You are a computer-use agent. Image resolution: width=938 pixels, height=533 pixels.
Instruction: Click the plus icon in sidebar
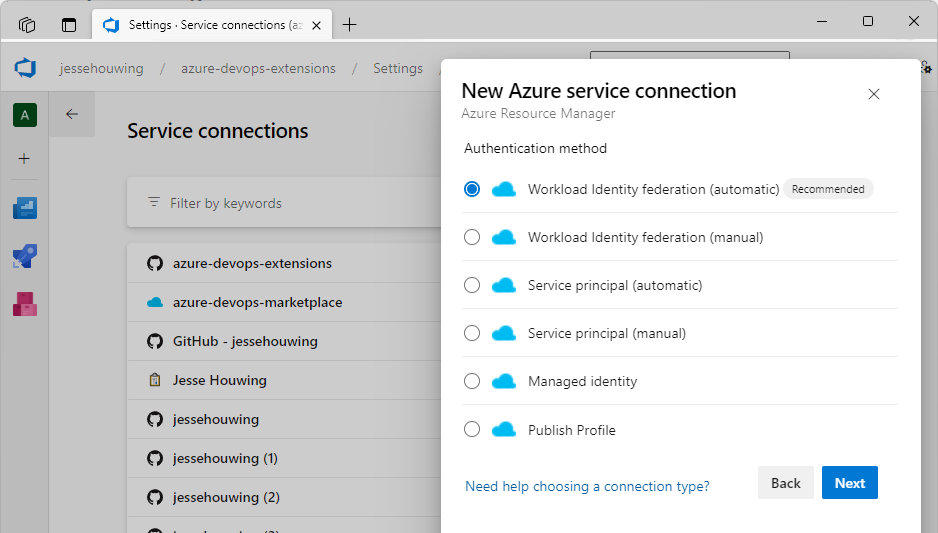[24, 159]
